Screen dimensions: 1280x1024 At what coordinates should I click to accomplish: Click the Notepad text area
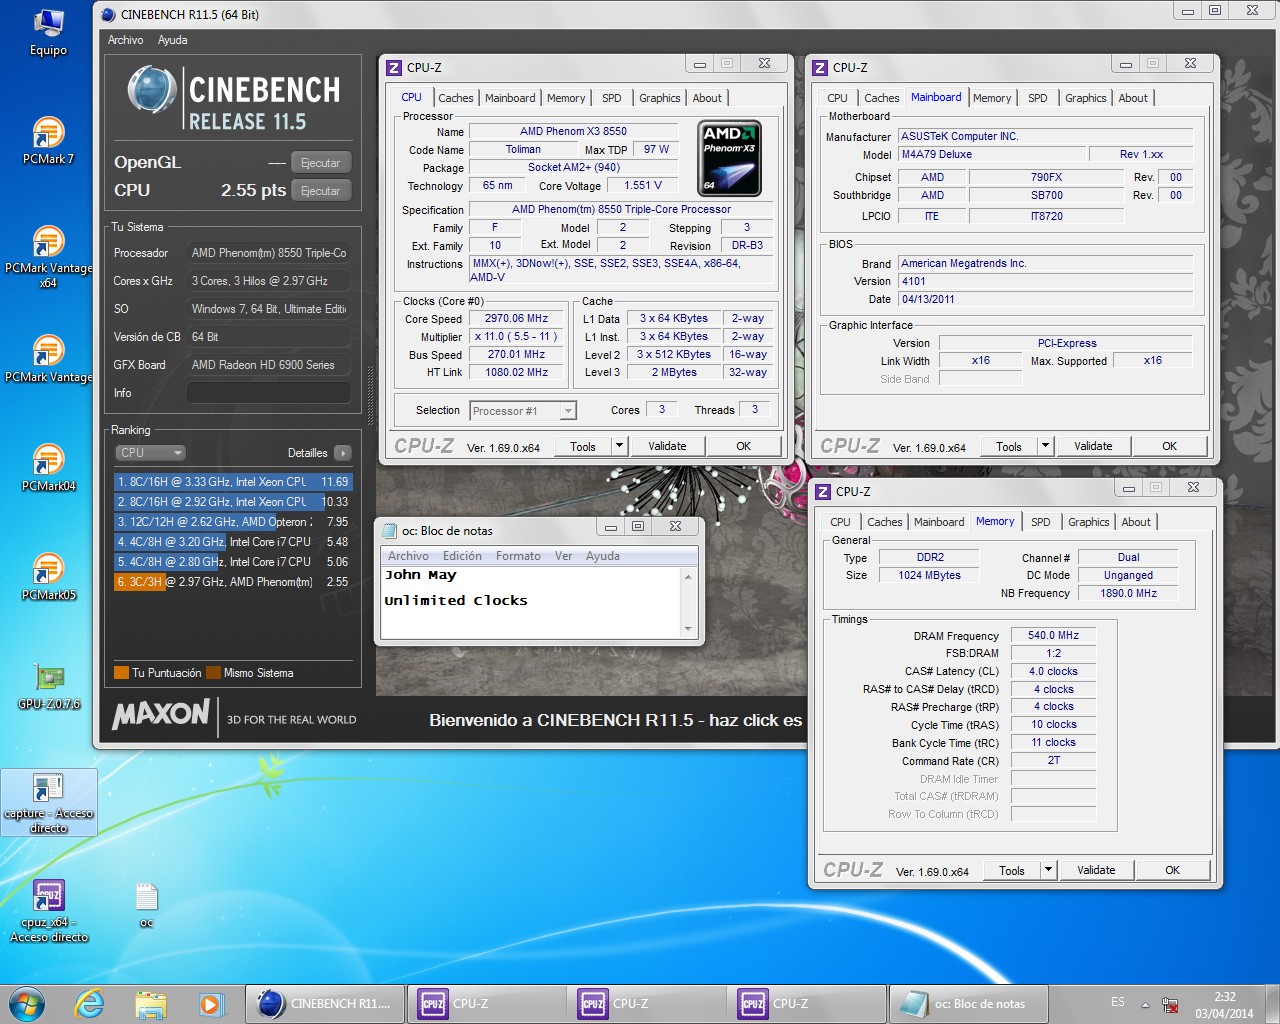point(531,602)
